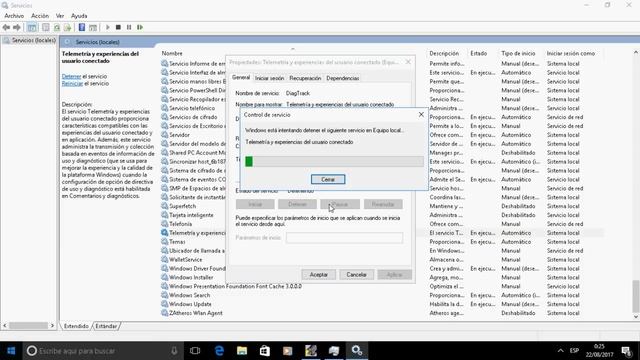The height and width of the screenshot is (360, 640).
Task: Click Cerrar in the Control de servicio dialog
Action: tap(328, 179)
